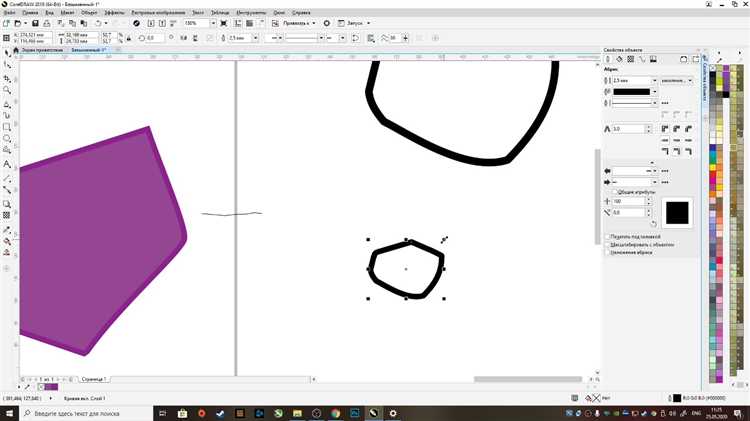The width and height of the screenshot is (750, 421).
Task: Select the Crop tool
Action: tap(7, 78)
